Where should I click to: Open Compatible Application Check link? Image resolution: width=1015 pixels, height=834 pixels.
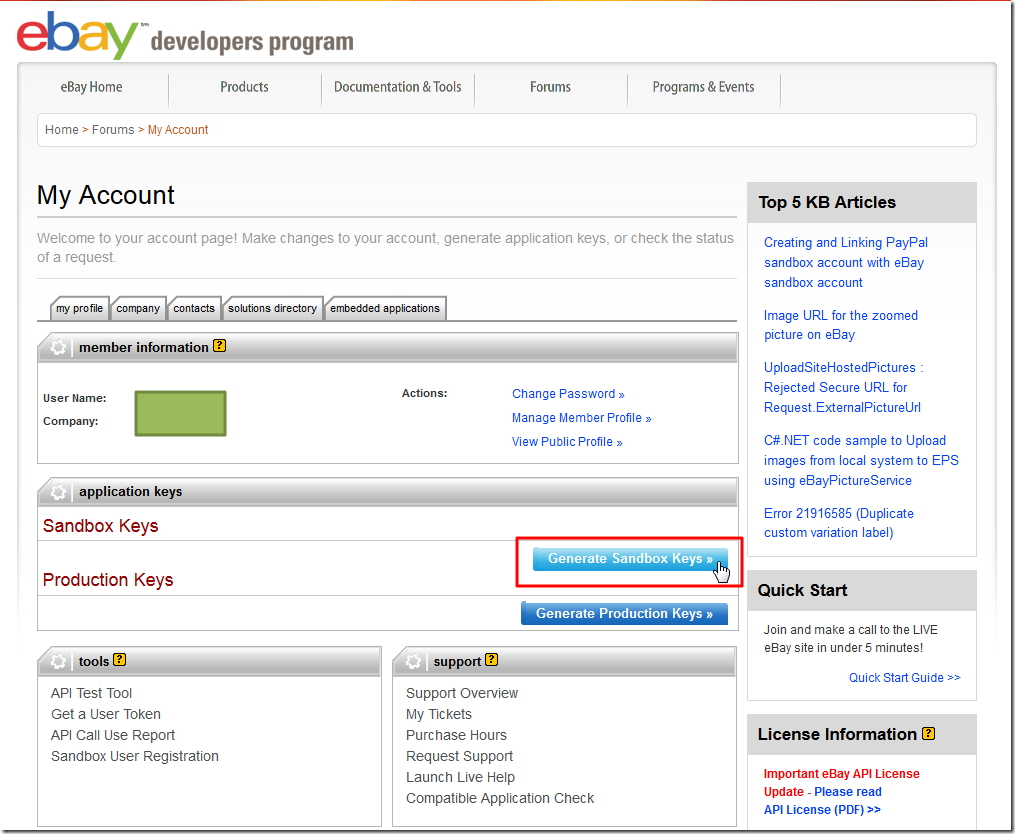[500, 798]
